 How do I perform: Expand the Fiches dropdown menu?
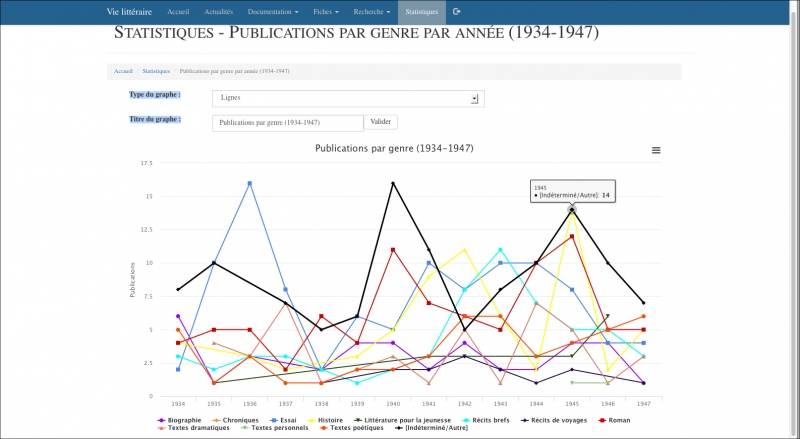pyautogui.click(x=325, y=12)
